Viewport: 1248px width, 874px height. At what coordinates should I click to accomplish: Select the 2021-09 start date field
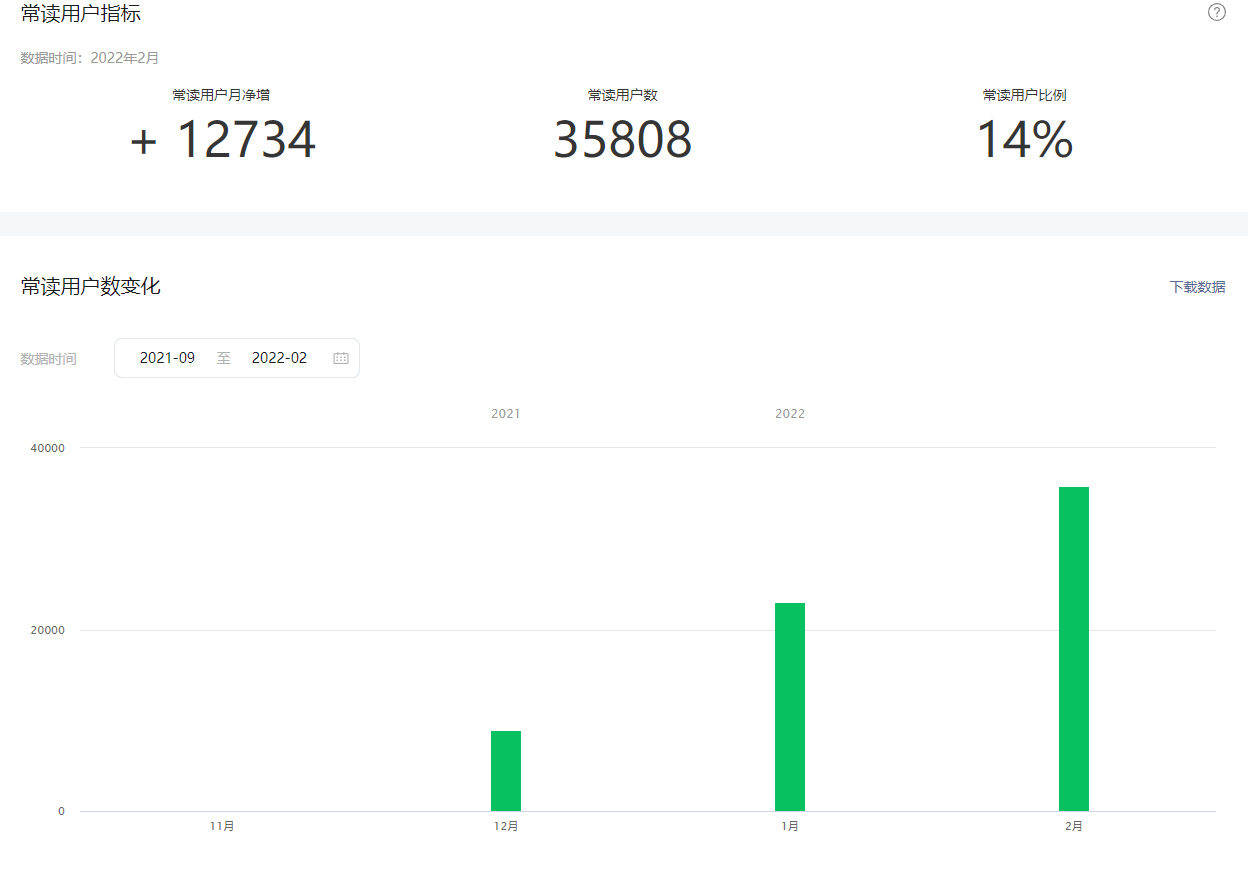[x=167, y=358]
